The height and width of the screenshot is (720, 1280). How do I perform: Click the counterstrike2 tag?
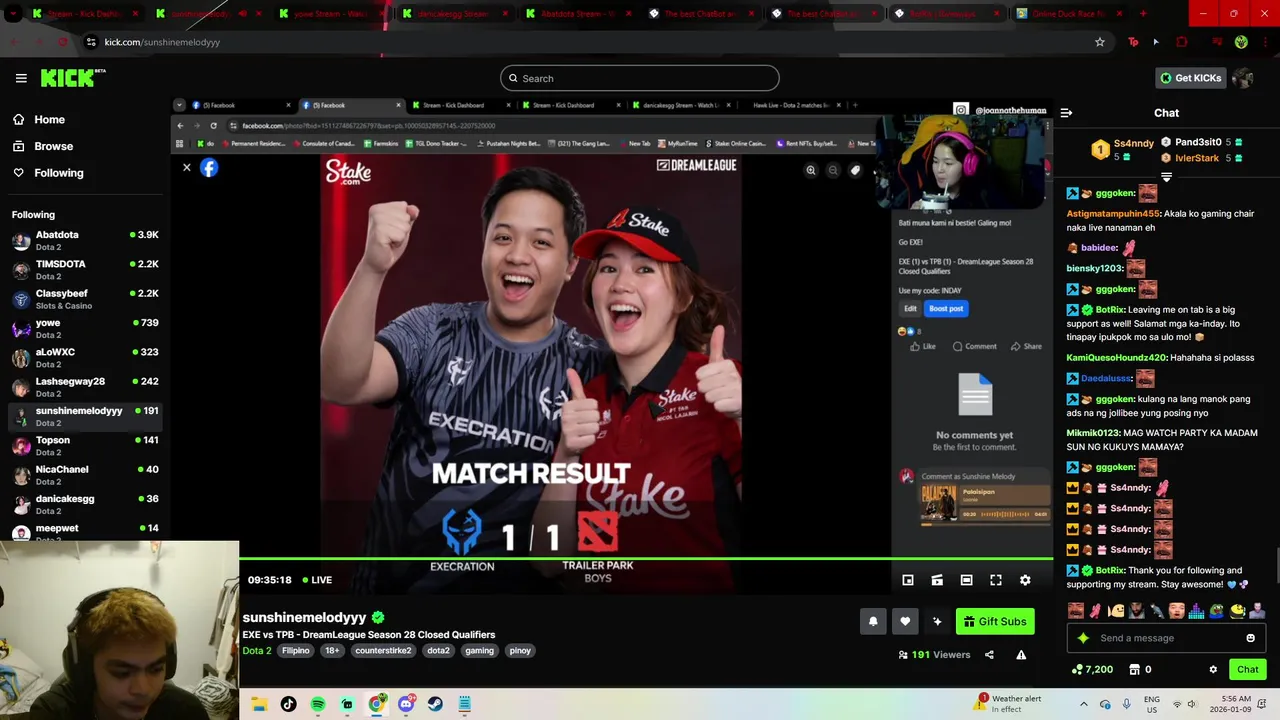(x=383, y=650)
